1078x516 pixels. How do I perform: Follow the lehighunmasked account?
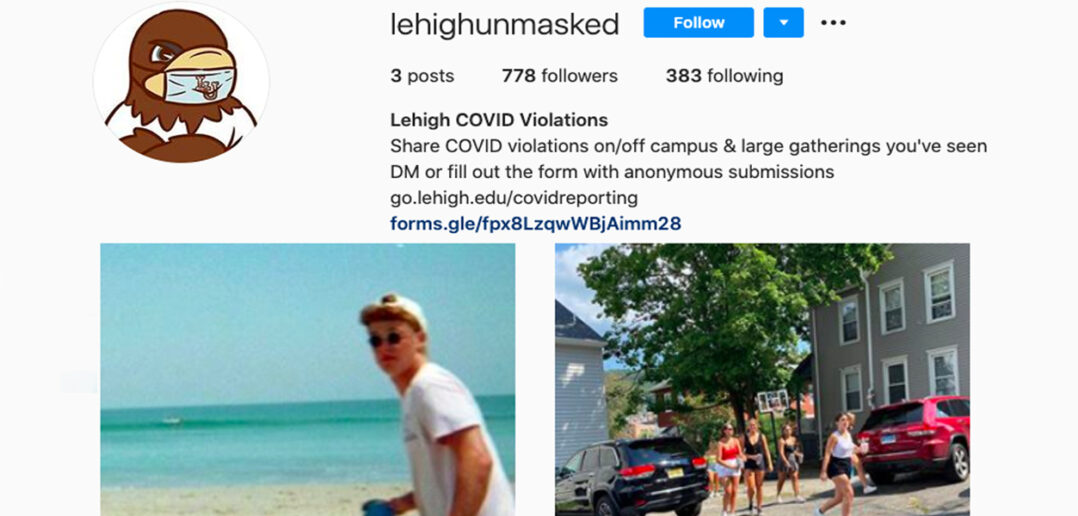(698, 23)
